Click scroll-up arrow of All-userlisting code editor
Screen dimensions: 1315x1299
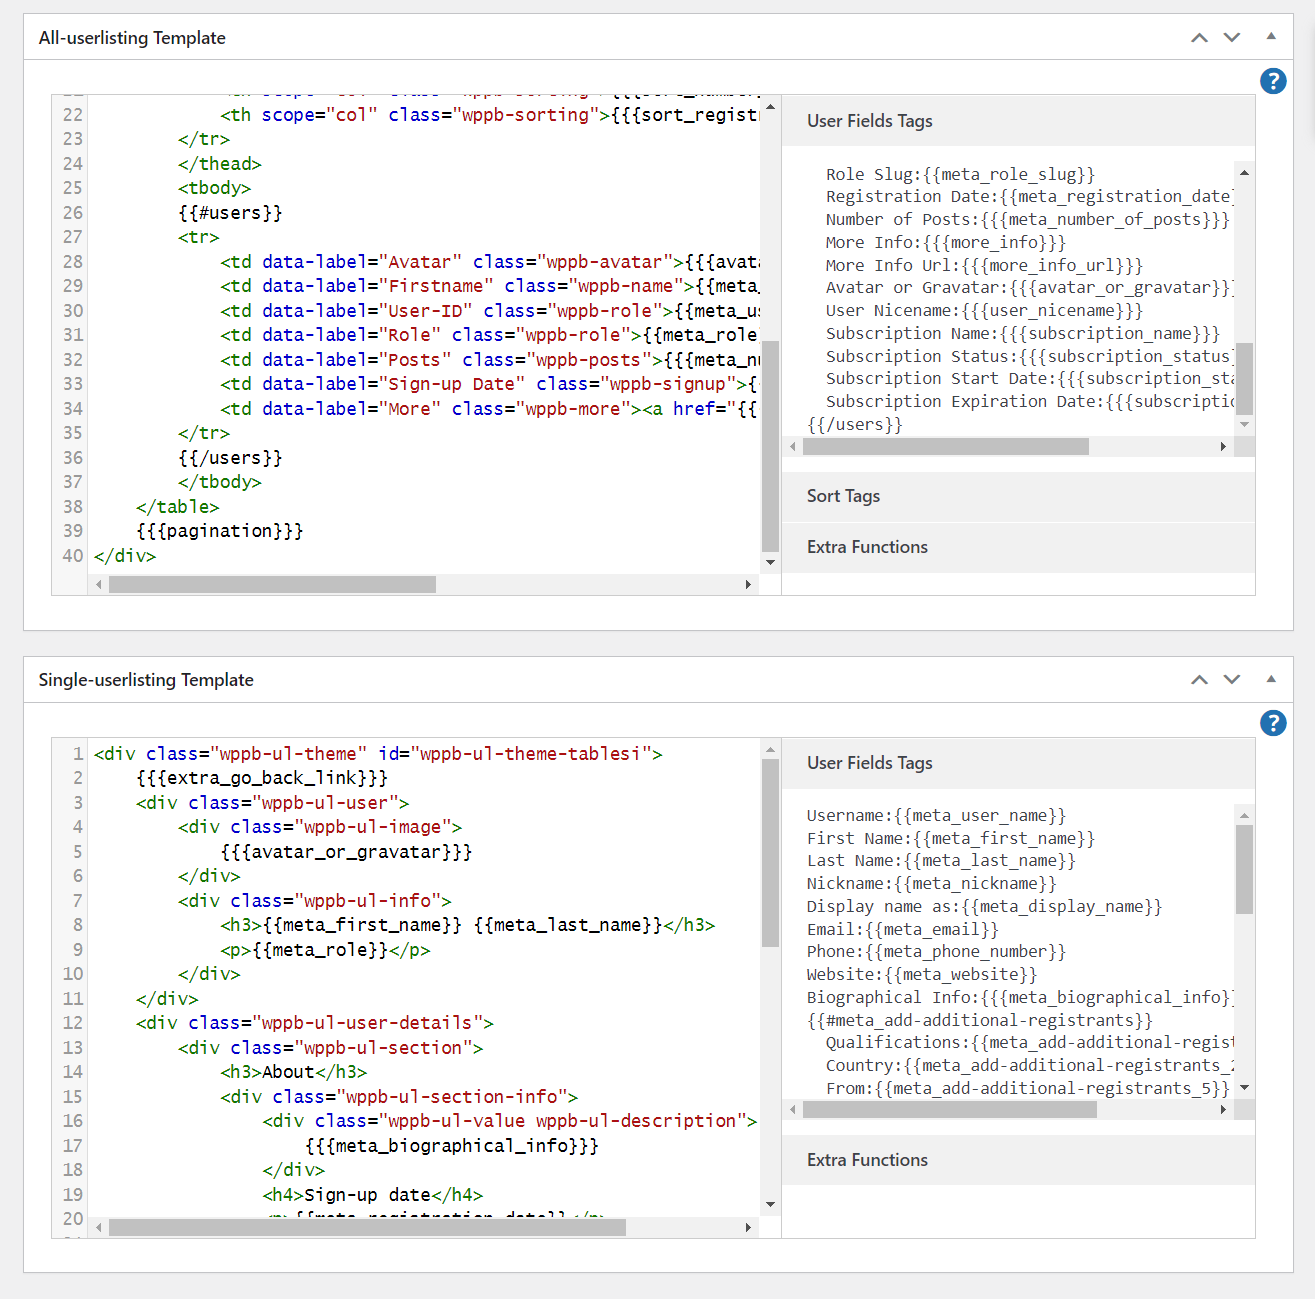pos(770,106)
